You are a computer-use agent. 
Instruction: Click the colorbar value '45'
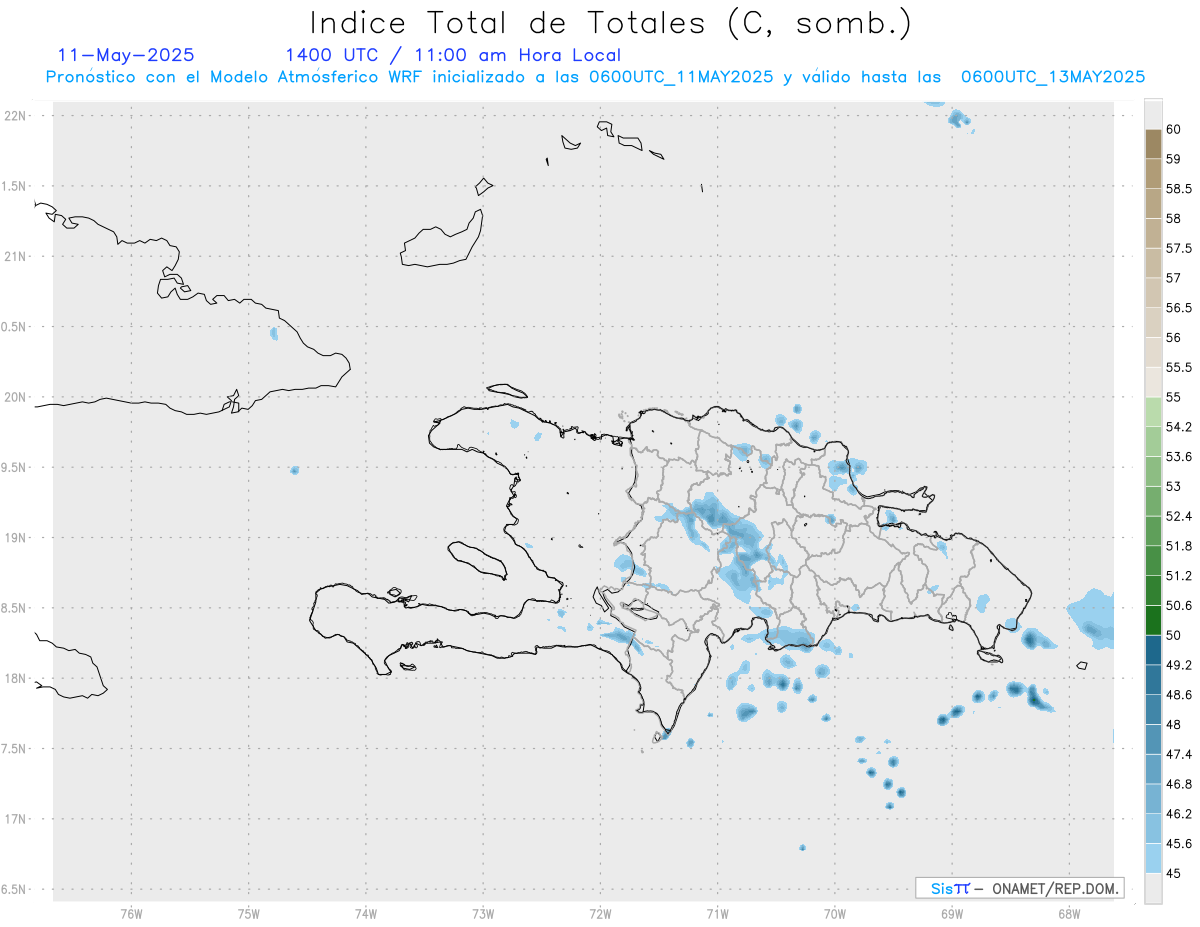coord(1174,873)
